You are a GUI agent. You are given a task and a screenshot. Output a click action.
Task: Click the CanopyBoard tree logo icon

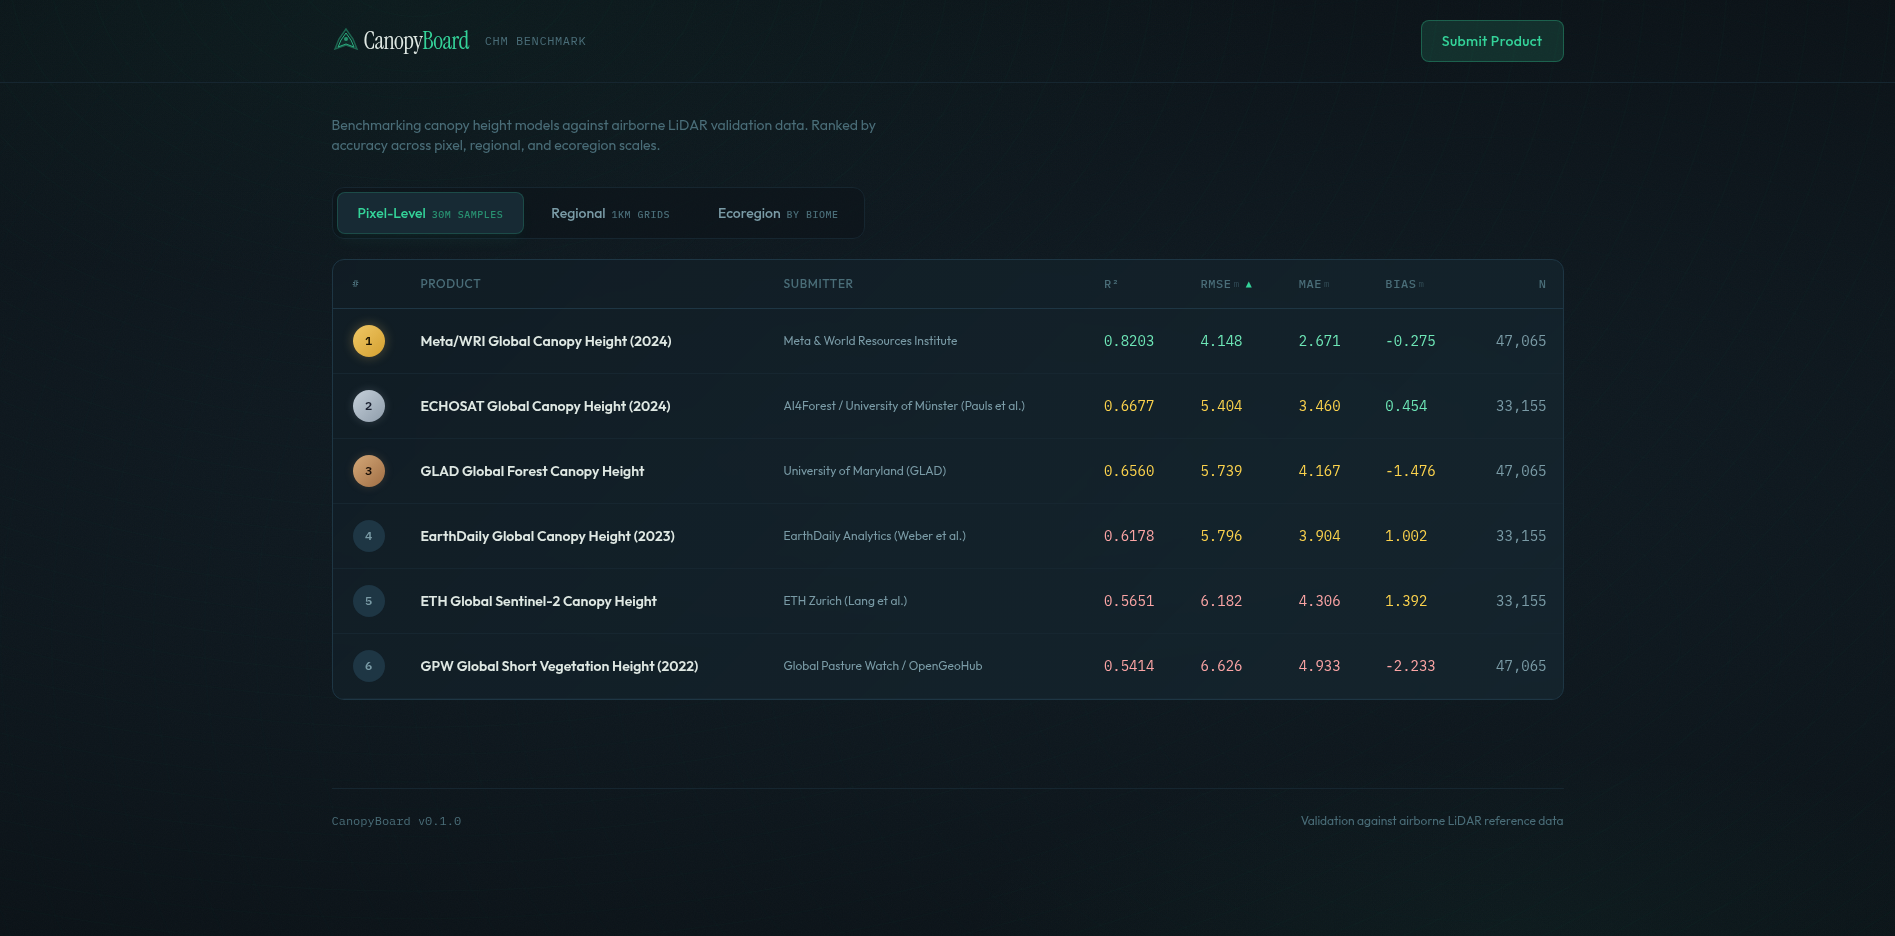pyautogui.click(x=345, y=40)
